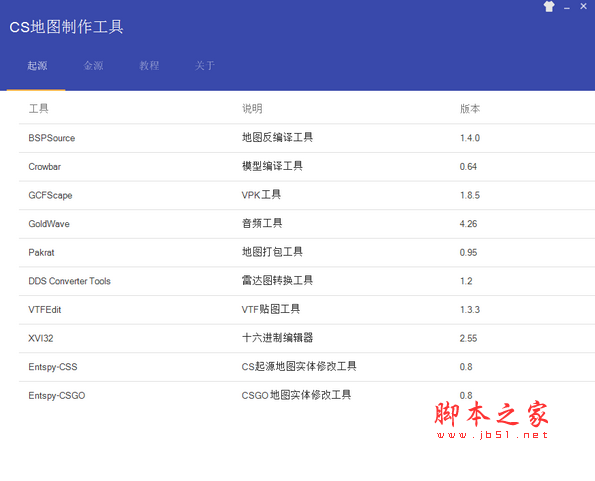Click version 1.3.3 of VTFEdit
The height and width of the screenshot is (481, 595).
(470, 310)
